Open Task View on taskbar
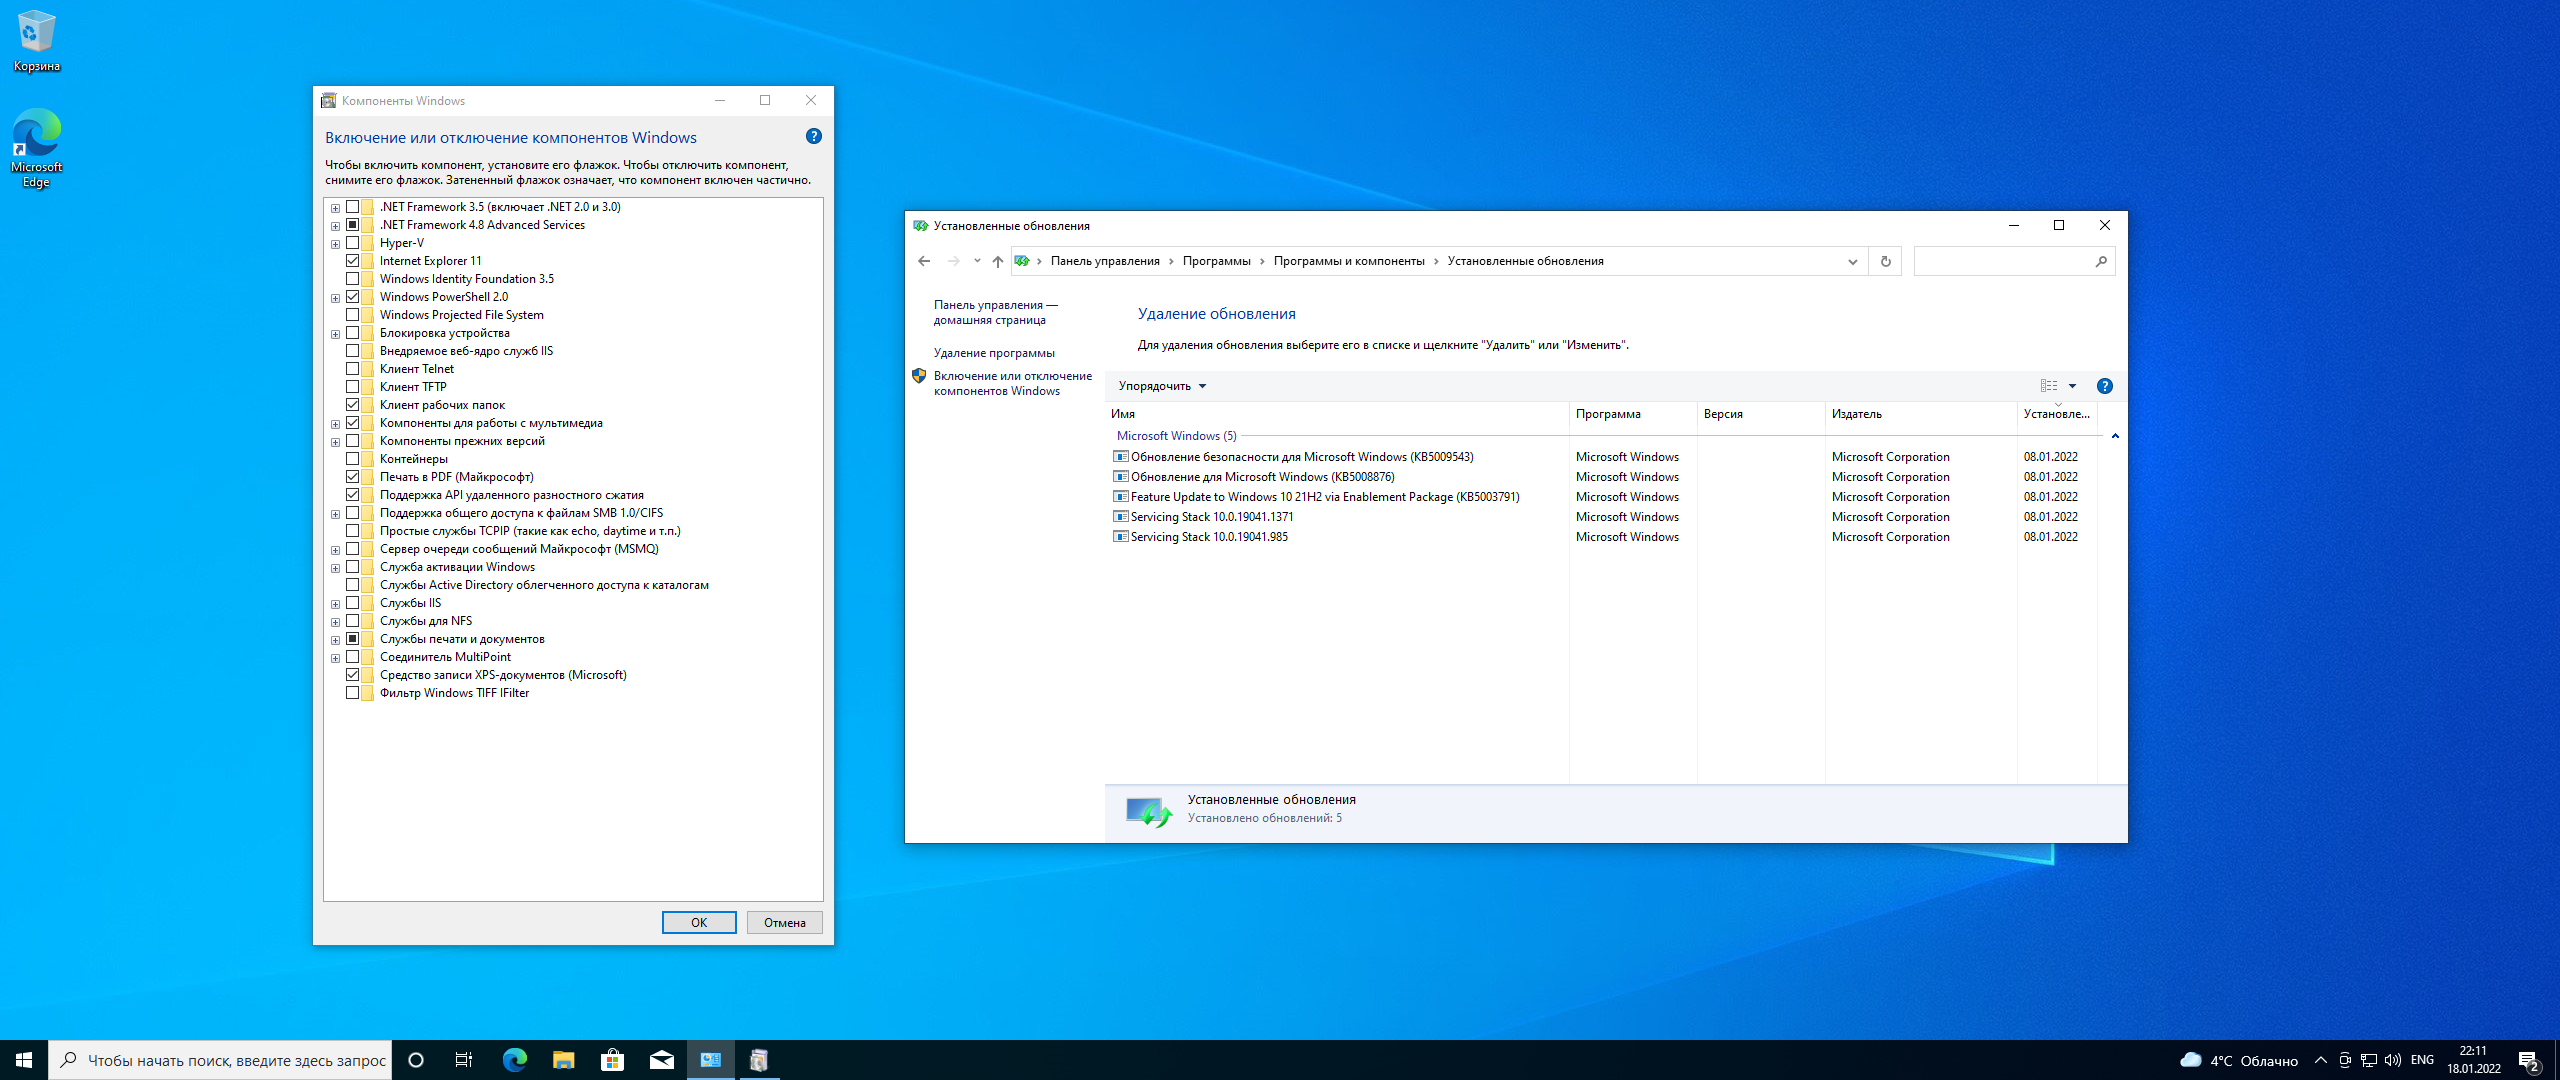The height and width of the screenshot is (1080, 2560). point(464,1060)
